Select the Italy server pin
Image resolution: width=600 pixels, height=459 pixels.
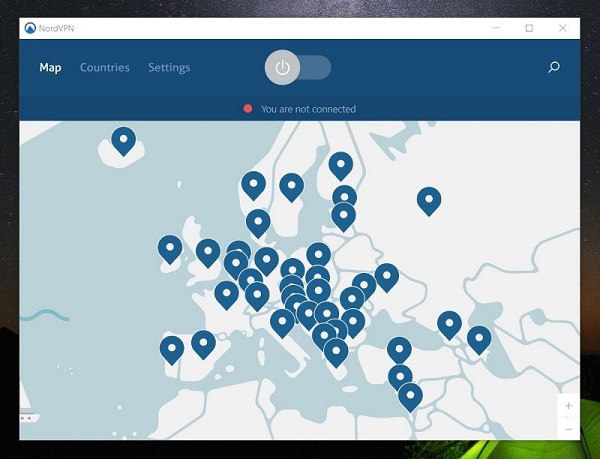[x=282, y=323]
